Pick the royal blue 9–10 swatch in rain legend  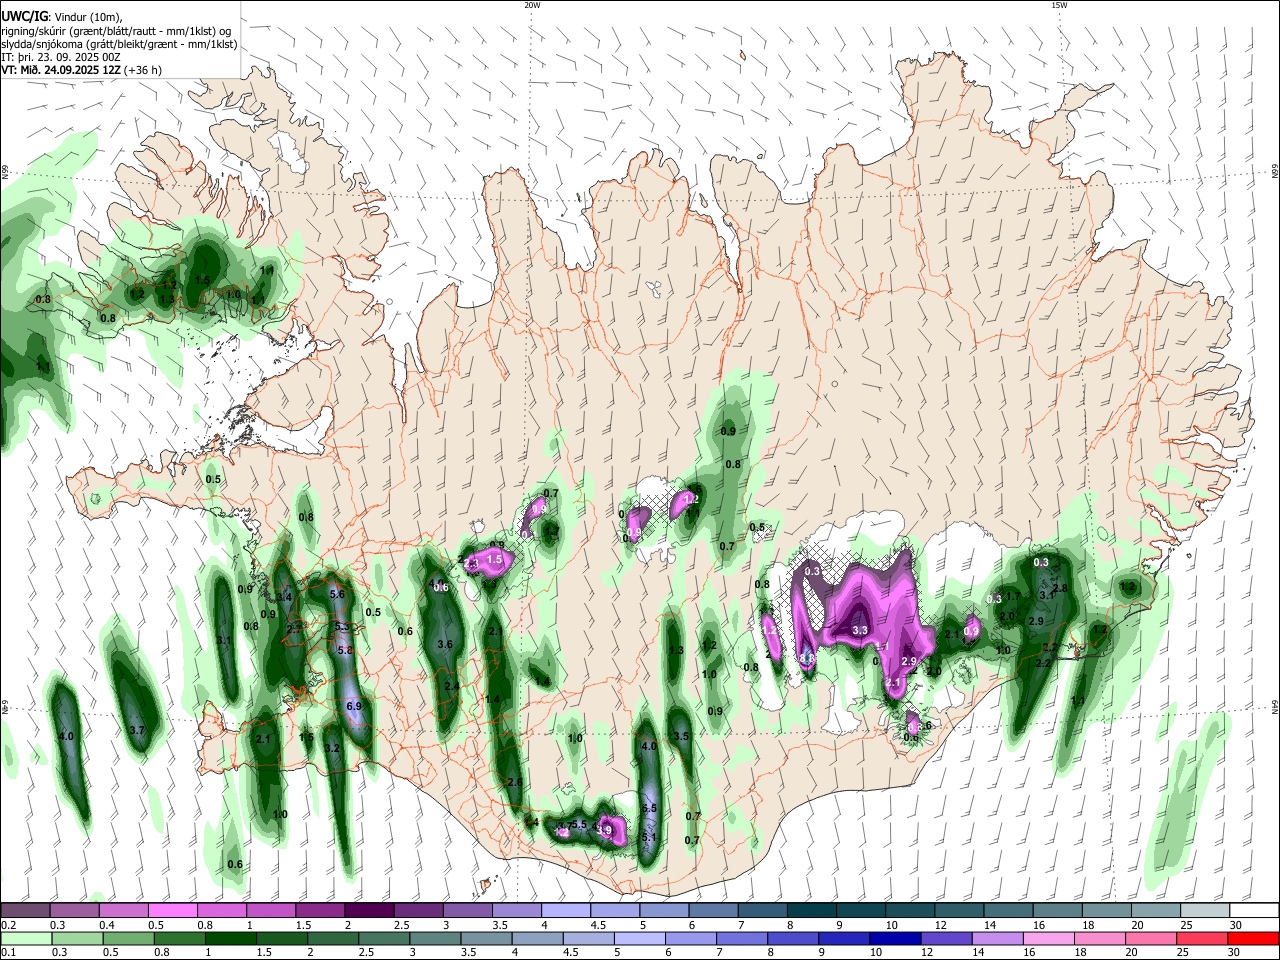[844, 939]
